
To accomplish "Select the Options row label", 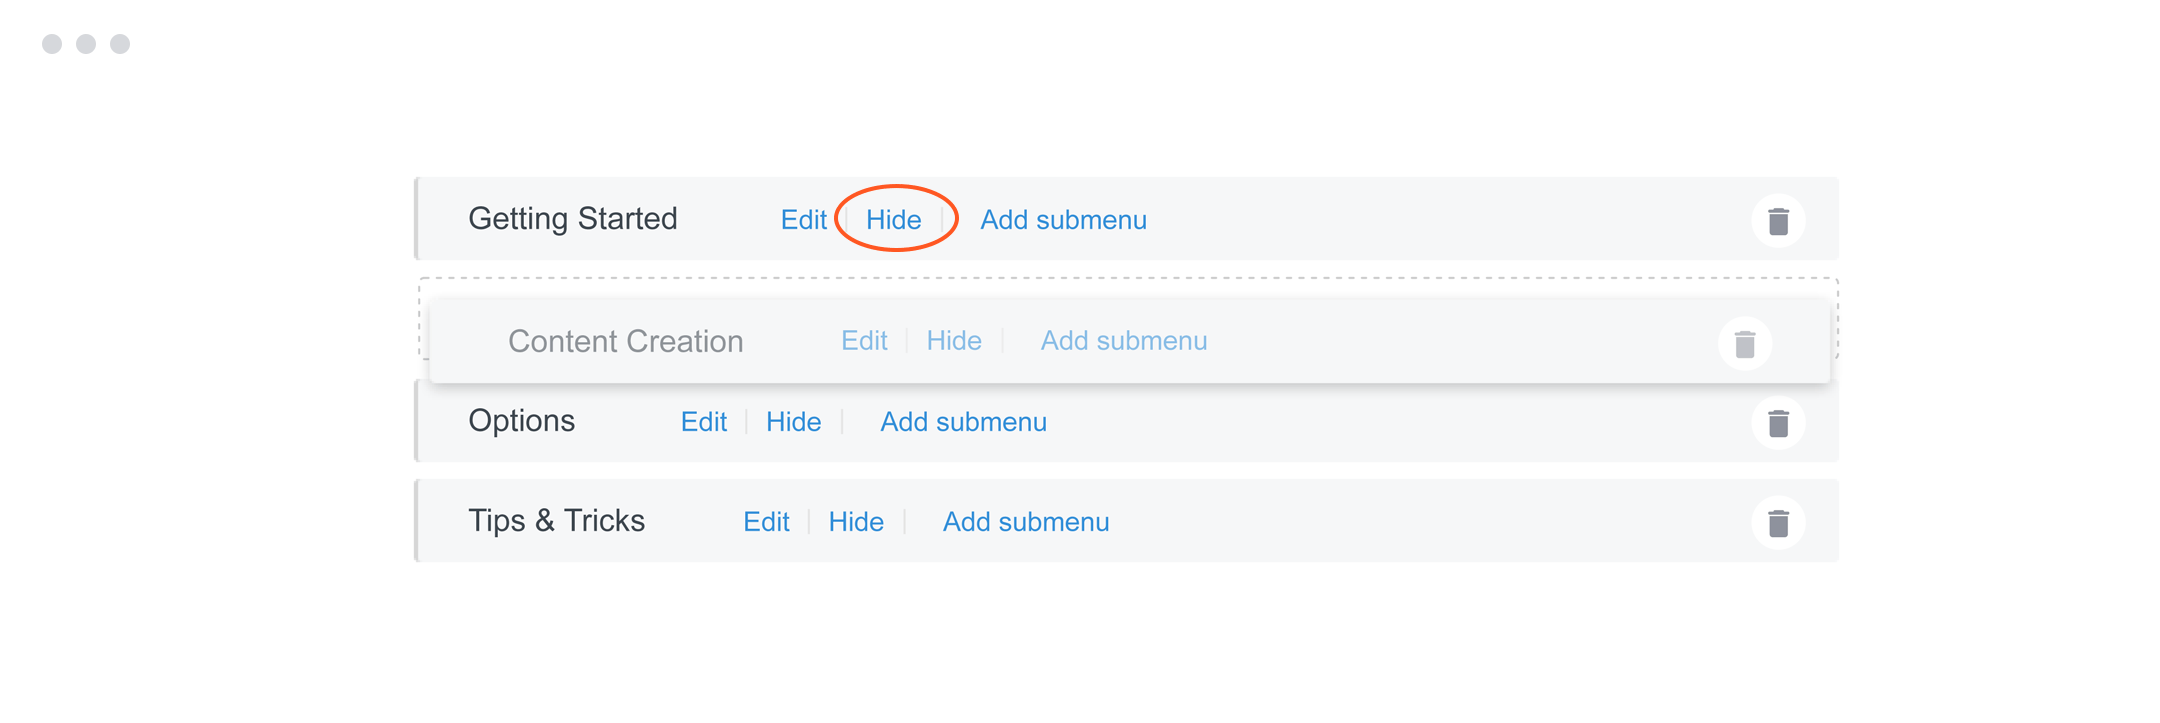I will pyautogui.click(x=521, y=421).
